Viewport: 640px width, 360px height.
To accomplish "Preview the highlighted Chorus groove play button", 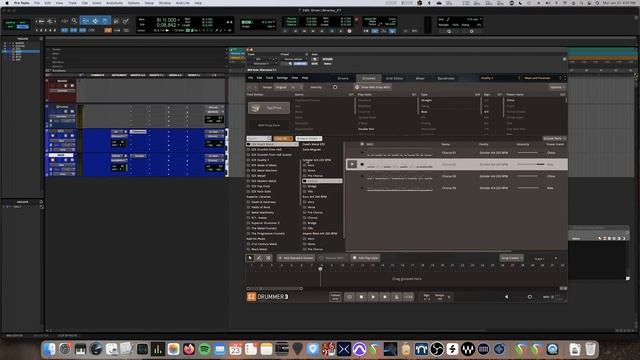I will tap(352, 164).
